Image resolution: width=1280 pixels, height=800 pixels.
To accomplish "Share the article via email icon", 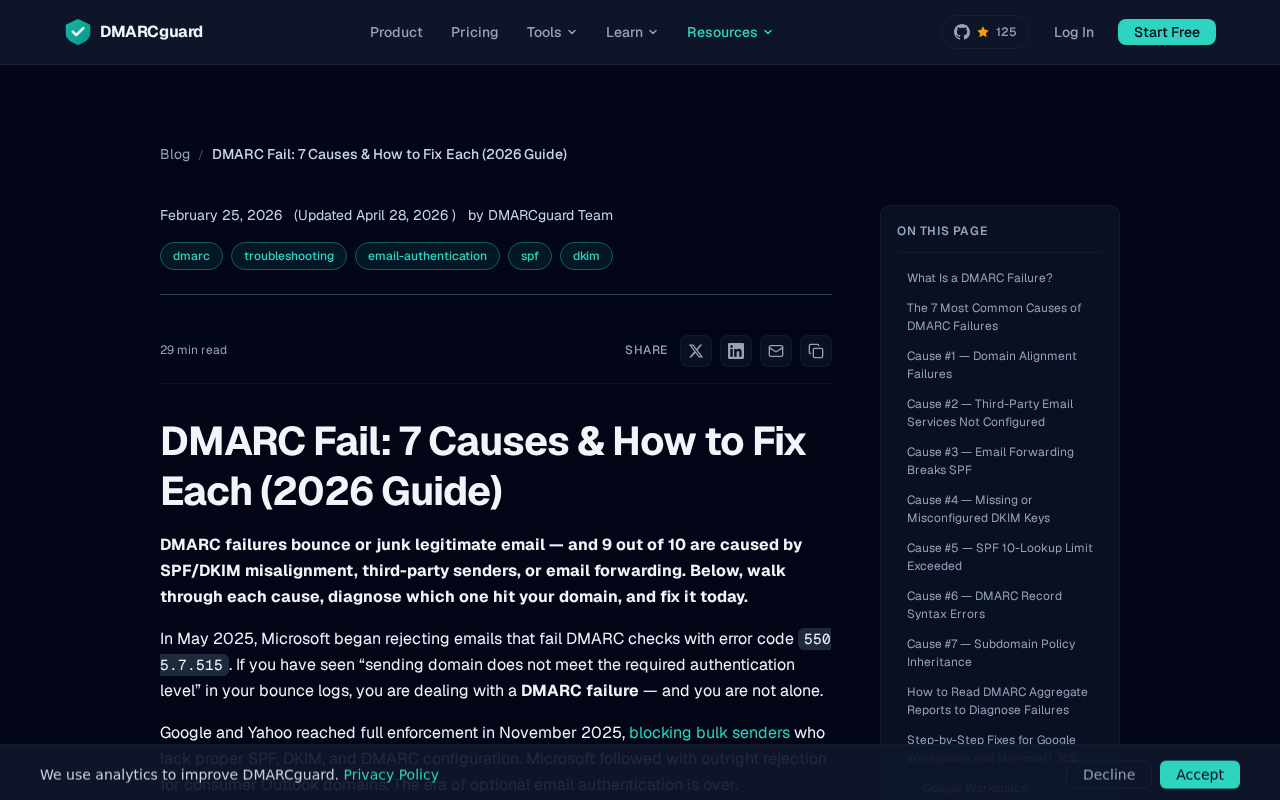I will coord(776,351).
